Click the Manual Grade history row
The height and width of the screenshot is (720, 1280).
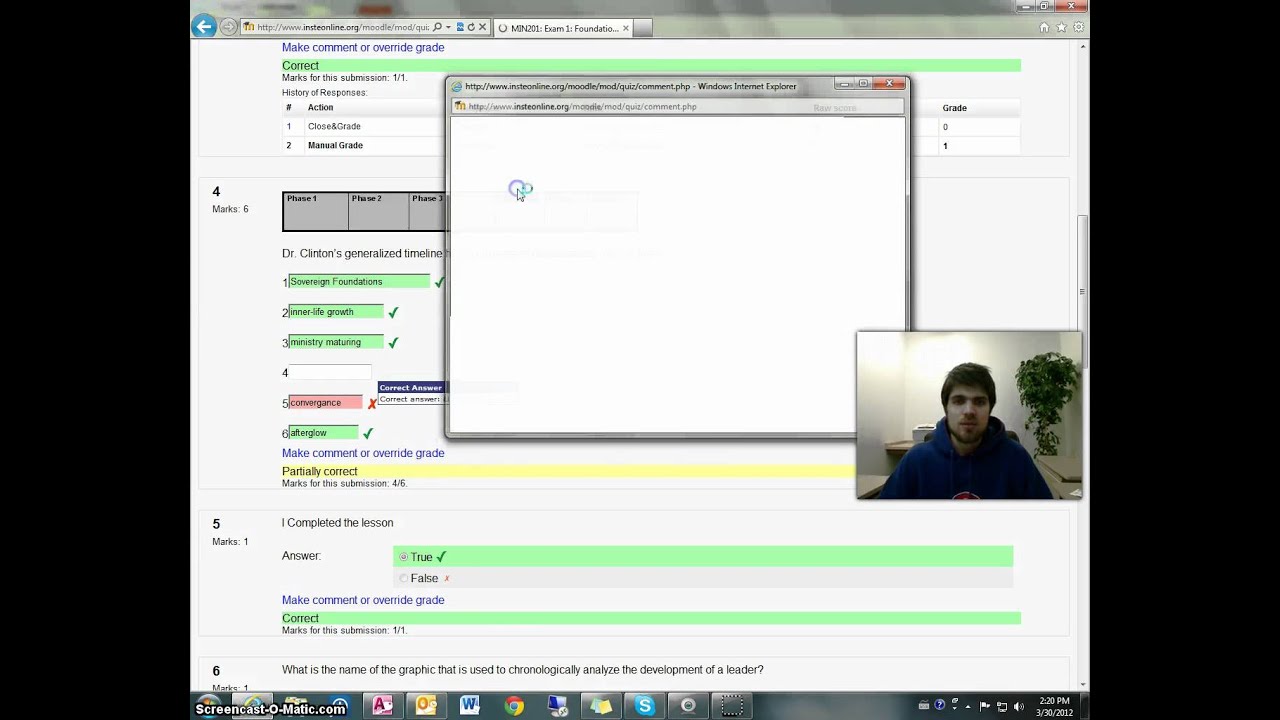click(650, 145)
